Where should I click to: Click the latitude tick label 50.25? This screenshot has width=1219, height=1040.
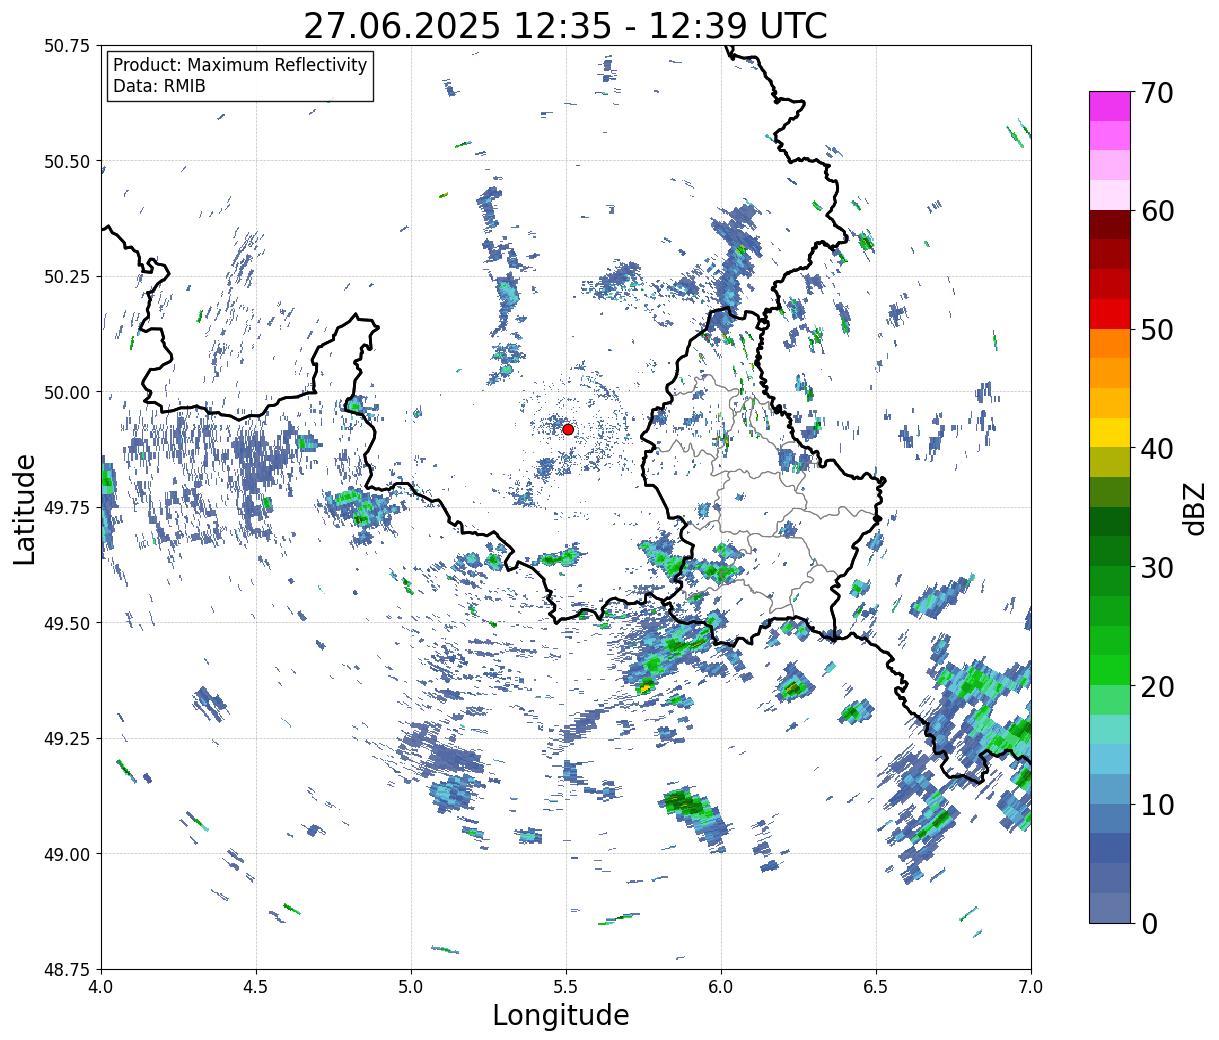click(x=67, y=277)
